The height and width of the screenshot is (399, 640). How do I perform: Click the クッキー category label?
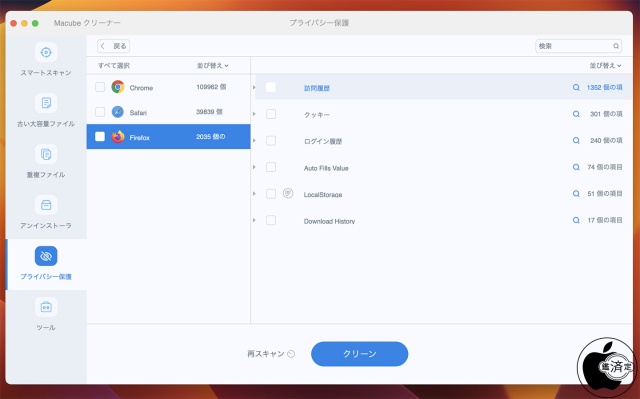pos(317,115)
